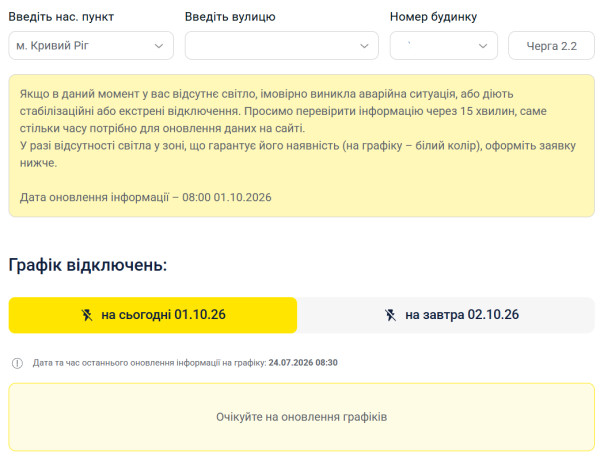600x461 pixels.
Task: Click the chevron arrow in the settlement field
Action: coord(159,46)
